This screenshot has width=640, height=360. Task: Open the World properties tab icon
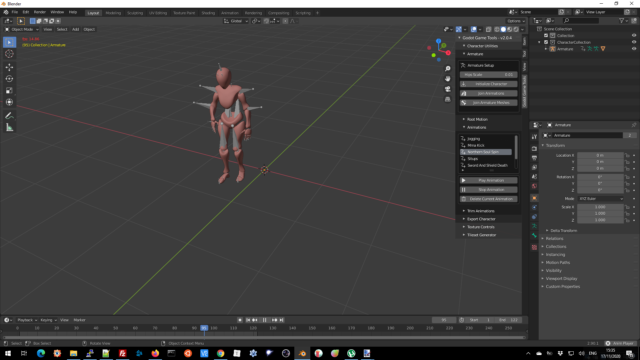click(534, 186)
